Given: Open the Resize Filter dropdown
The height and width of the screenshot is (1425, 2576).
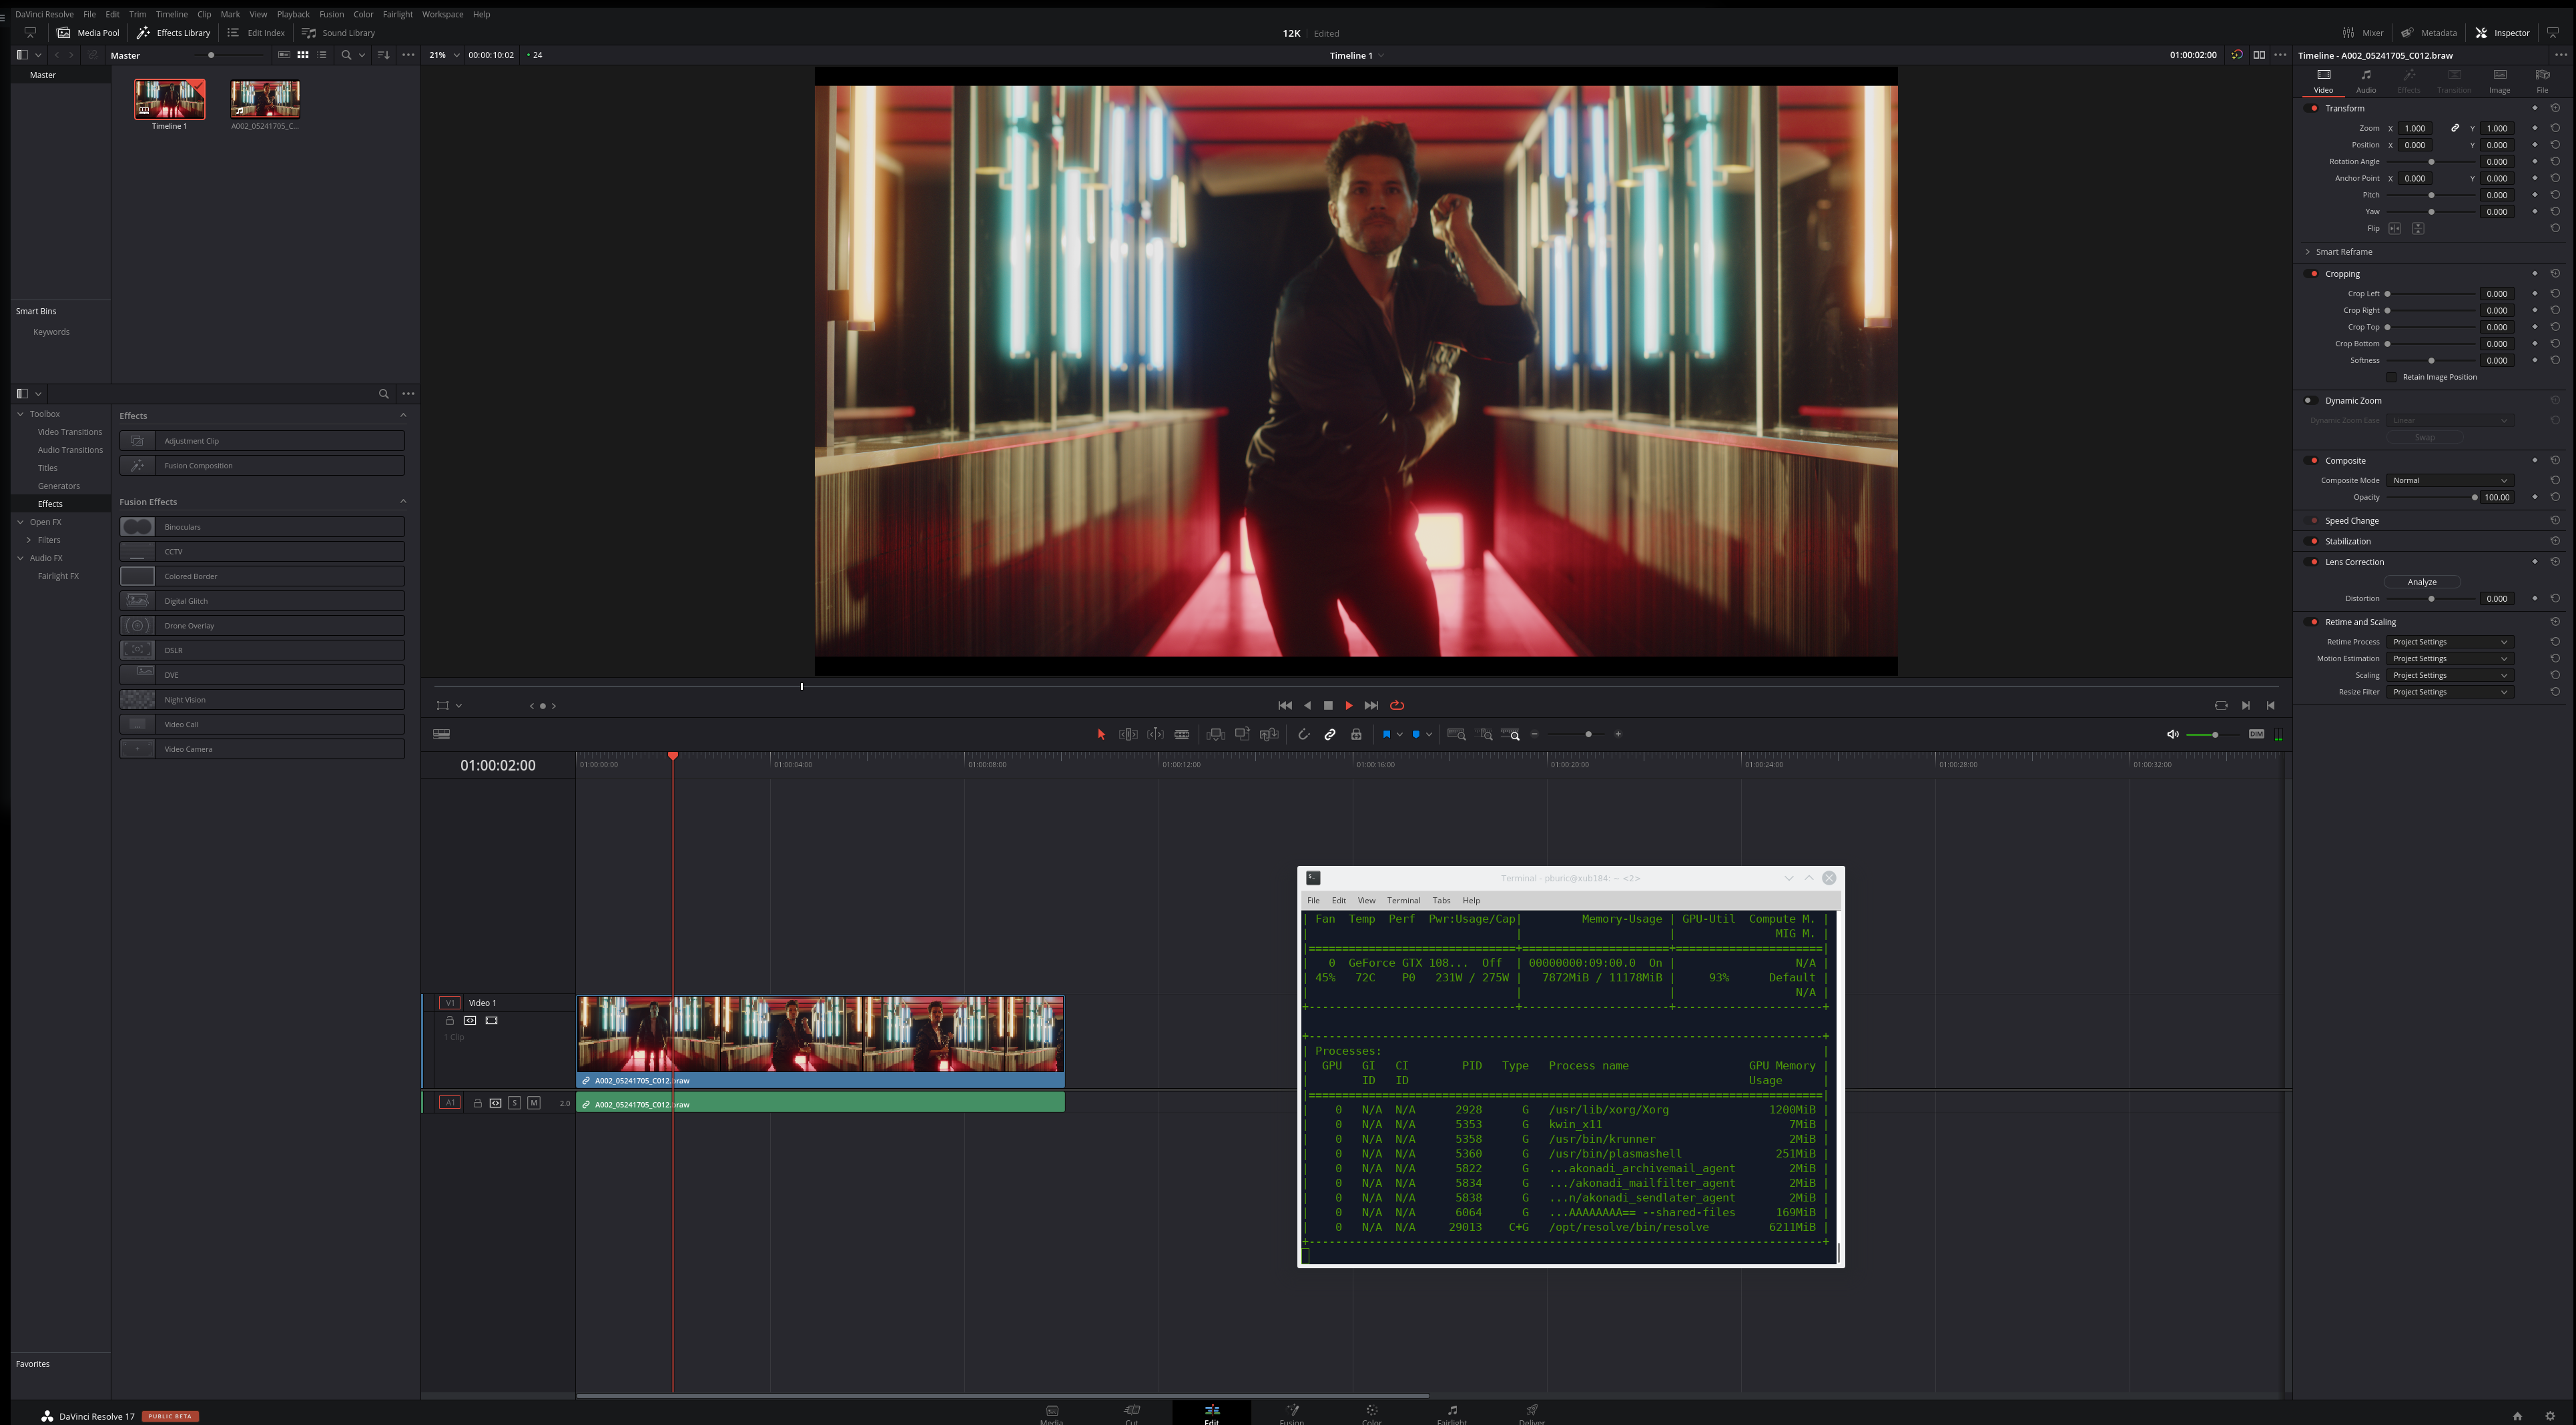Looking at the screenshot, I should tap(2449, 692).
